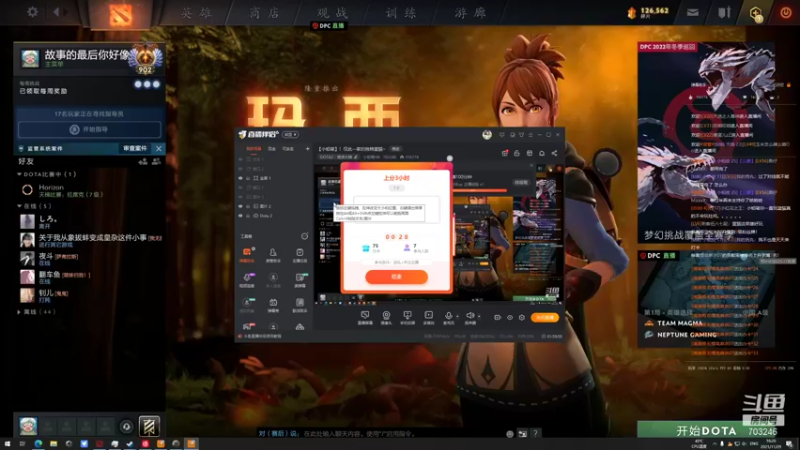
Task: Toggle visibility of 全屏1 source
Action: click(x=241, y=178)
